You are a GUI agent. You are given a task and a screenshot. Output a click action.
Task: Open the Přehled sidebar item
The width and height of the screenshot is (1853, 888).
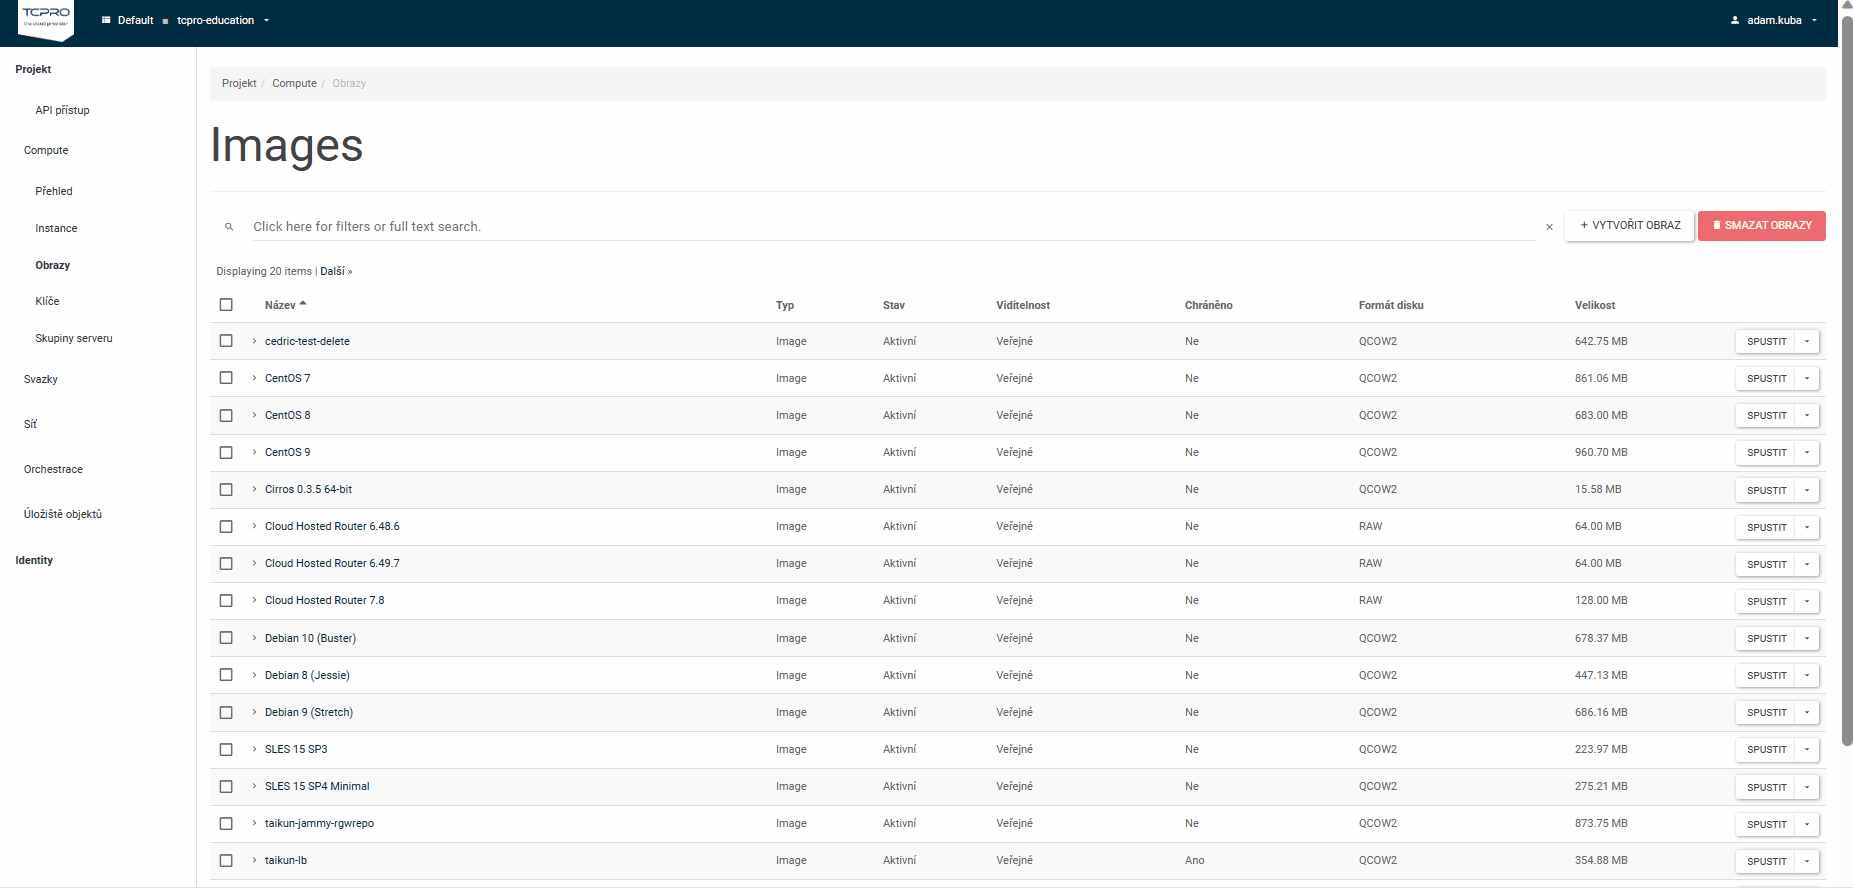[54, 191]
